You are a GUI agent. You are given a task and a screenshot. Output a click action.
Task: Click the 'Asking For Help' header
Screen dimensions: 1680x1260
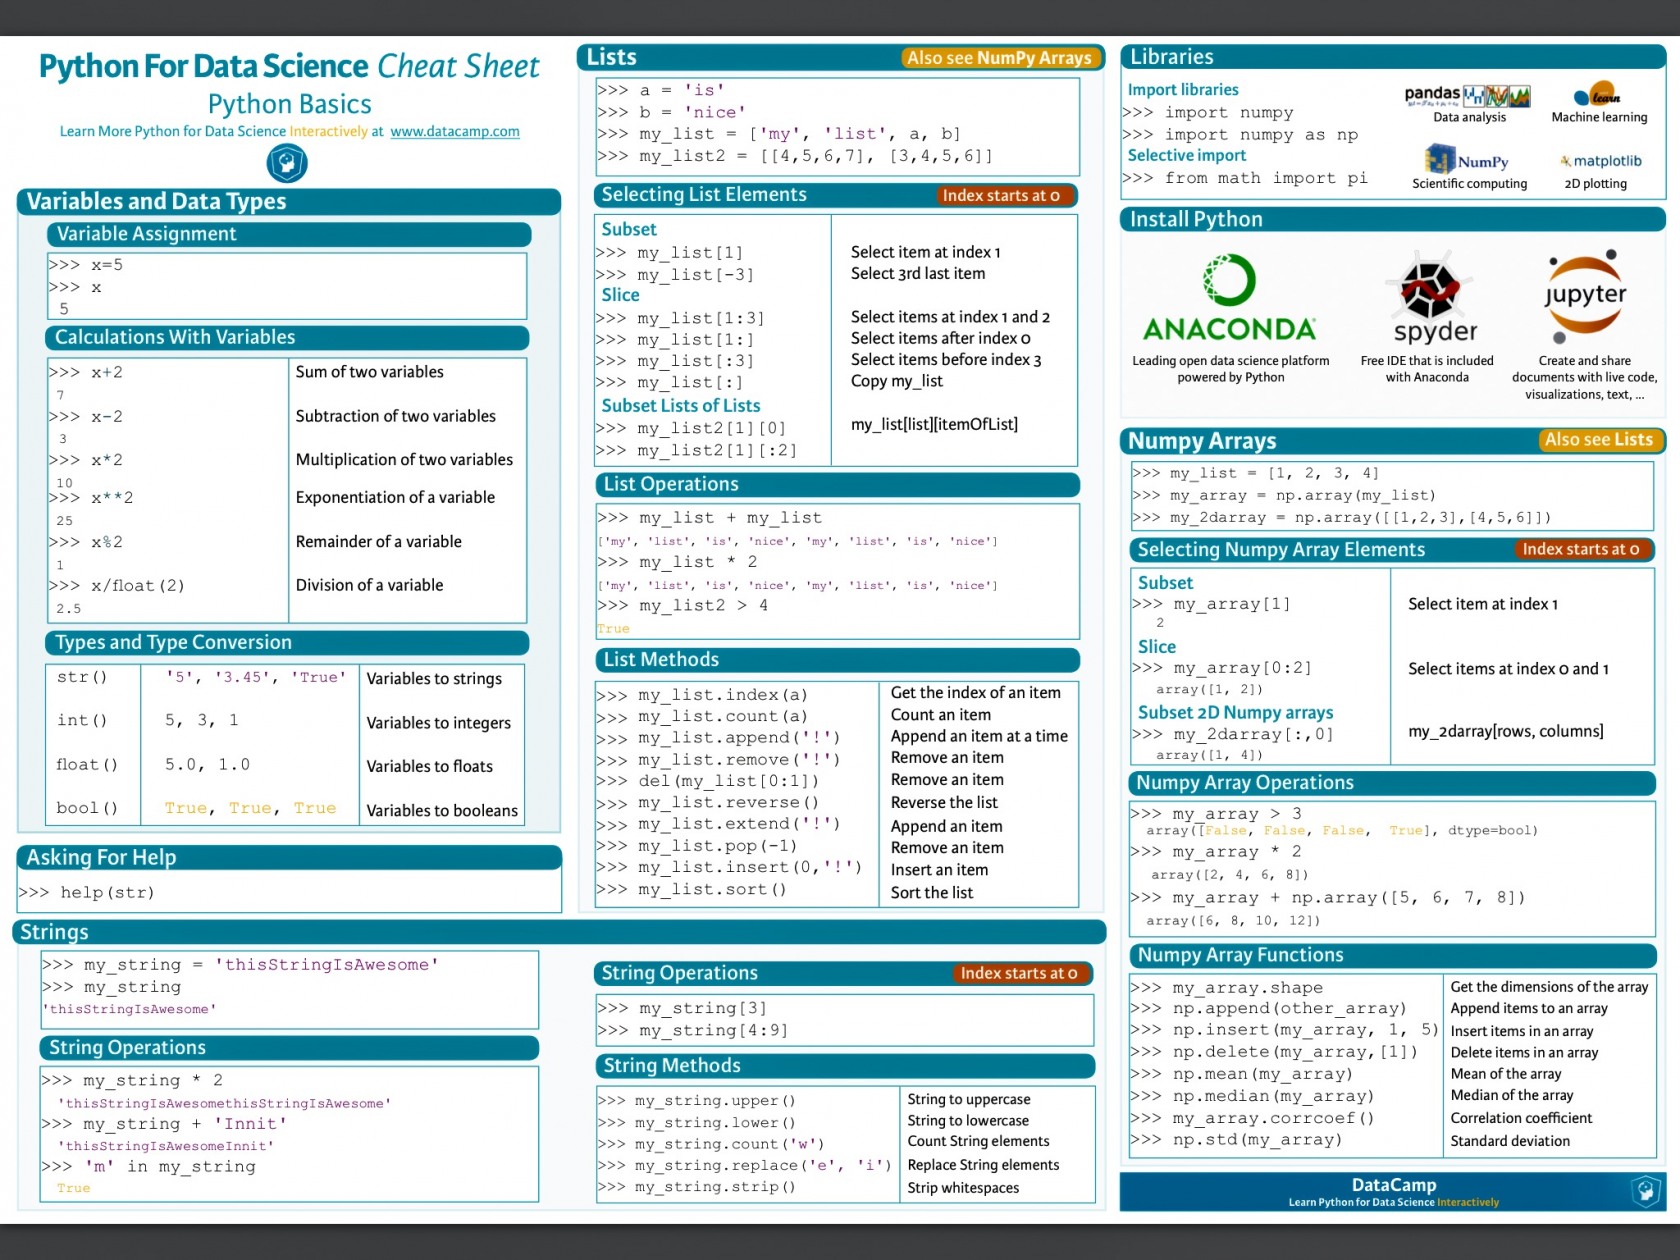pyautogui.click(x=289, y=858)
